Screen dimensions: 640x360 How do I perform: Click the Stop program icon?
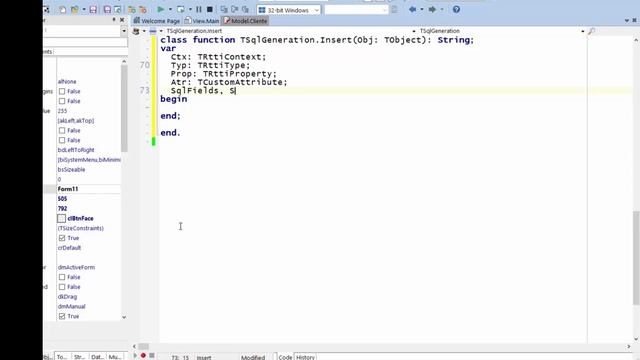coord(210,9)
